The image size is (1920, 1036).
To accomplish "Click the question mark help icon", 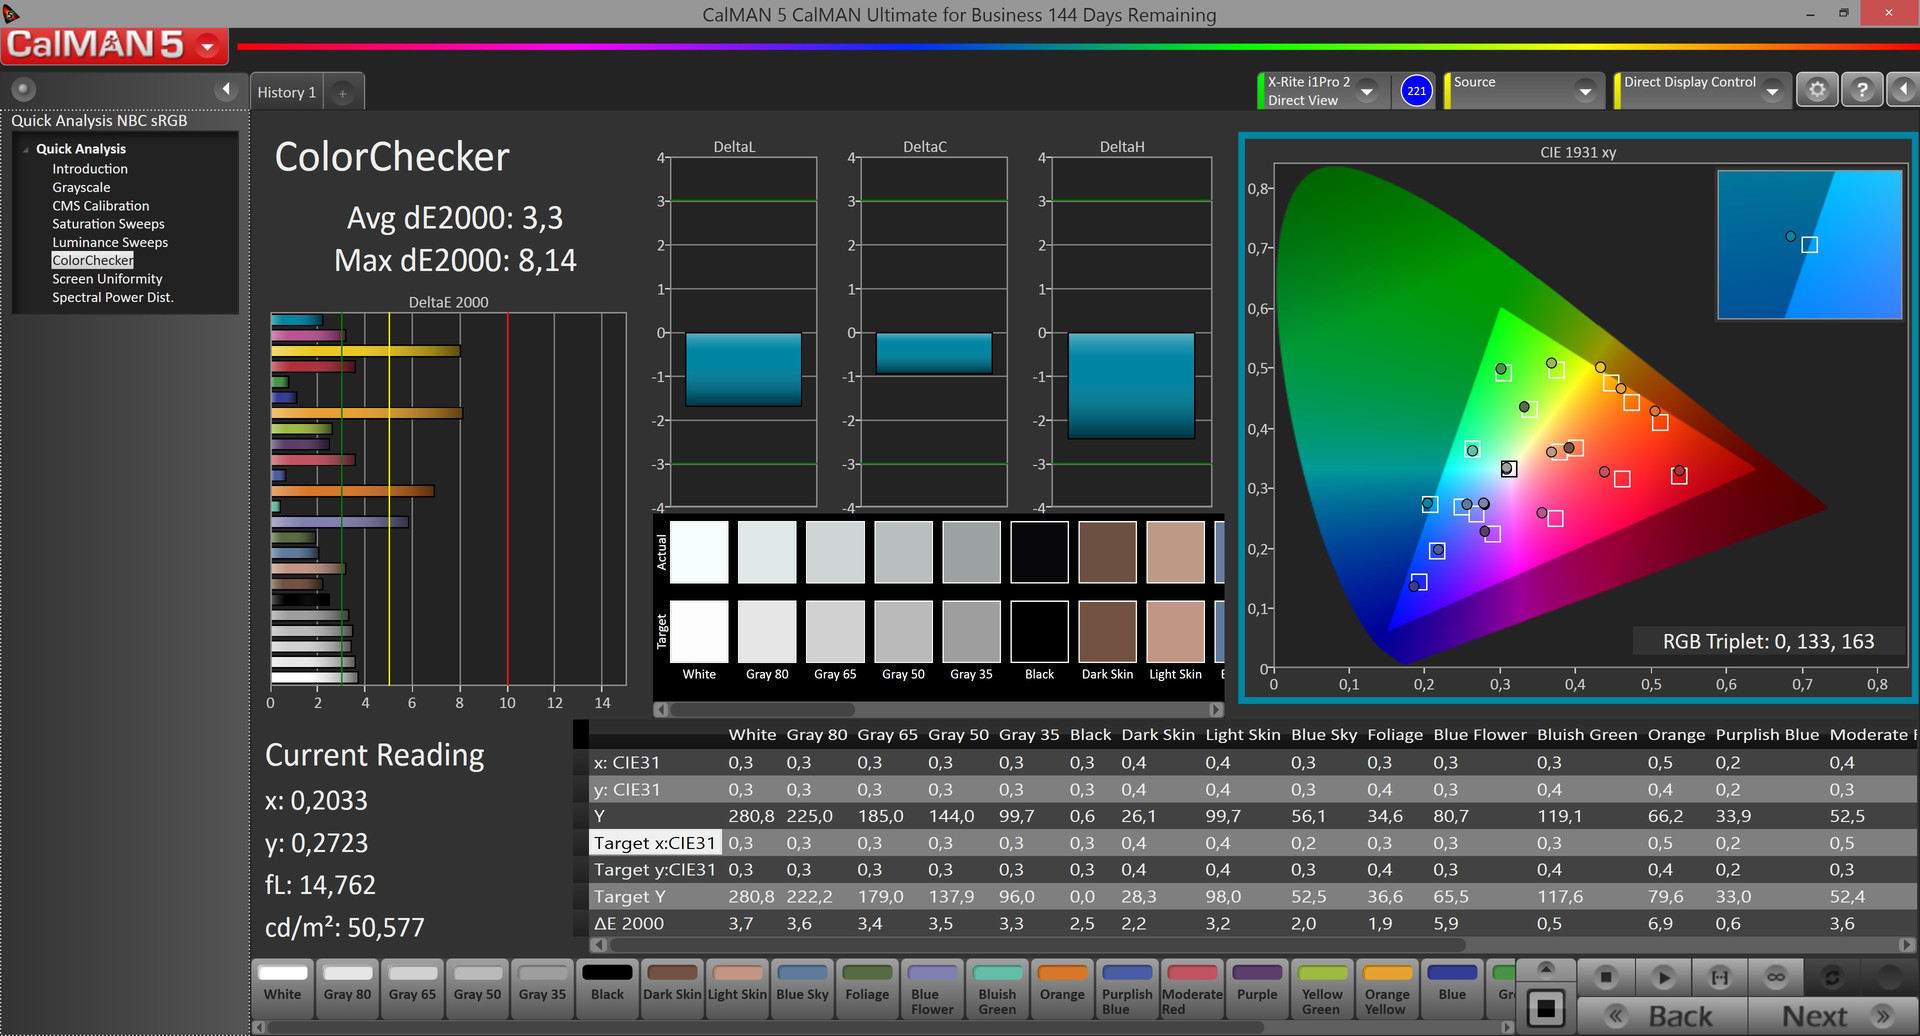I will pyautogui.click(x=1862, y=90).
